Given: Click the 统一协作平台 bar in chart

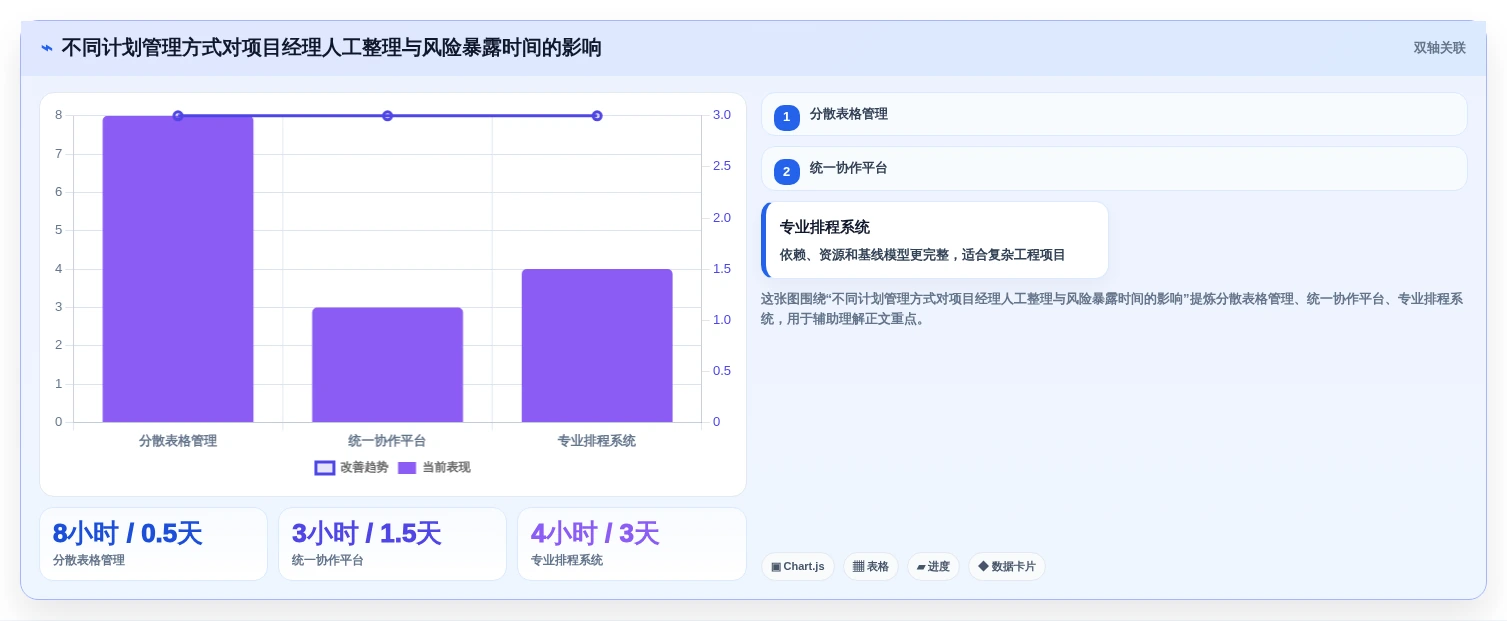Looking at the screenshot, I should click(x=387, y=365).
